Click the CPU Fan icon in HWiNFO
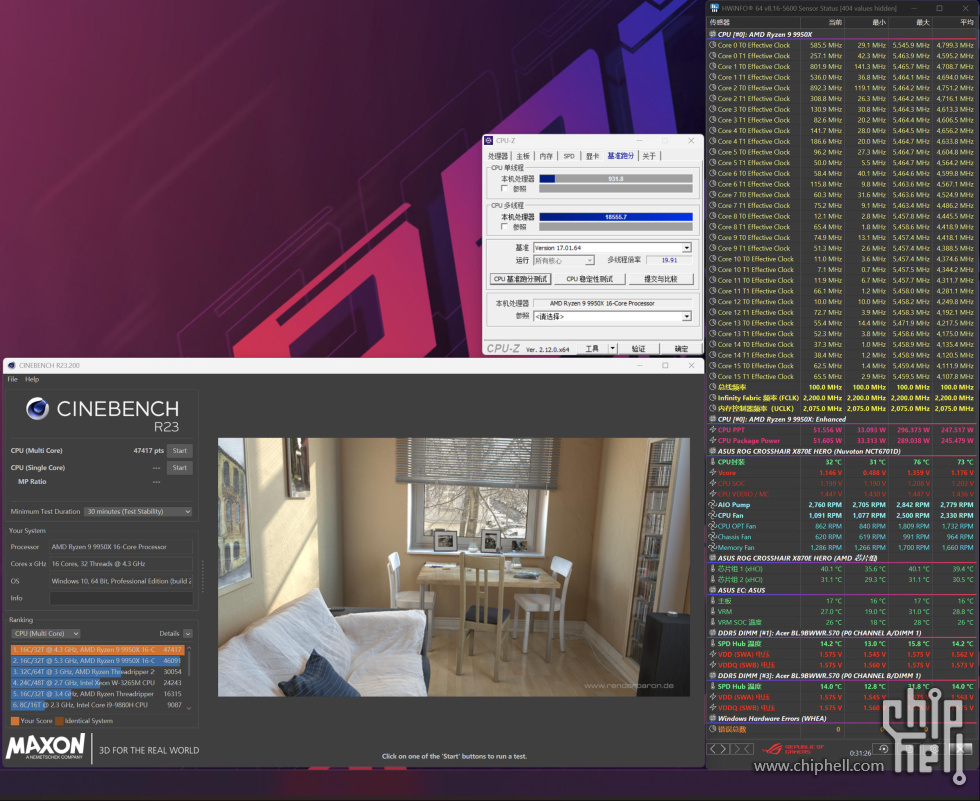This screenshot has width=980, height=801. 712,515
